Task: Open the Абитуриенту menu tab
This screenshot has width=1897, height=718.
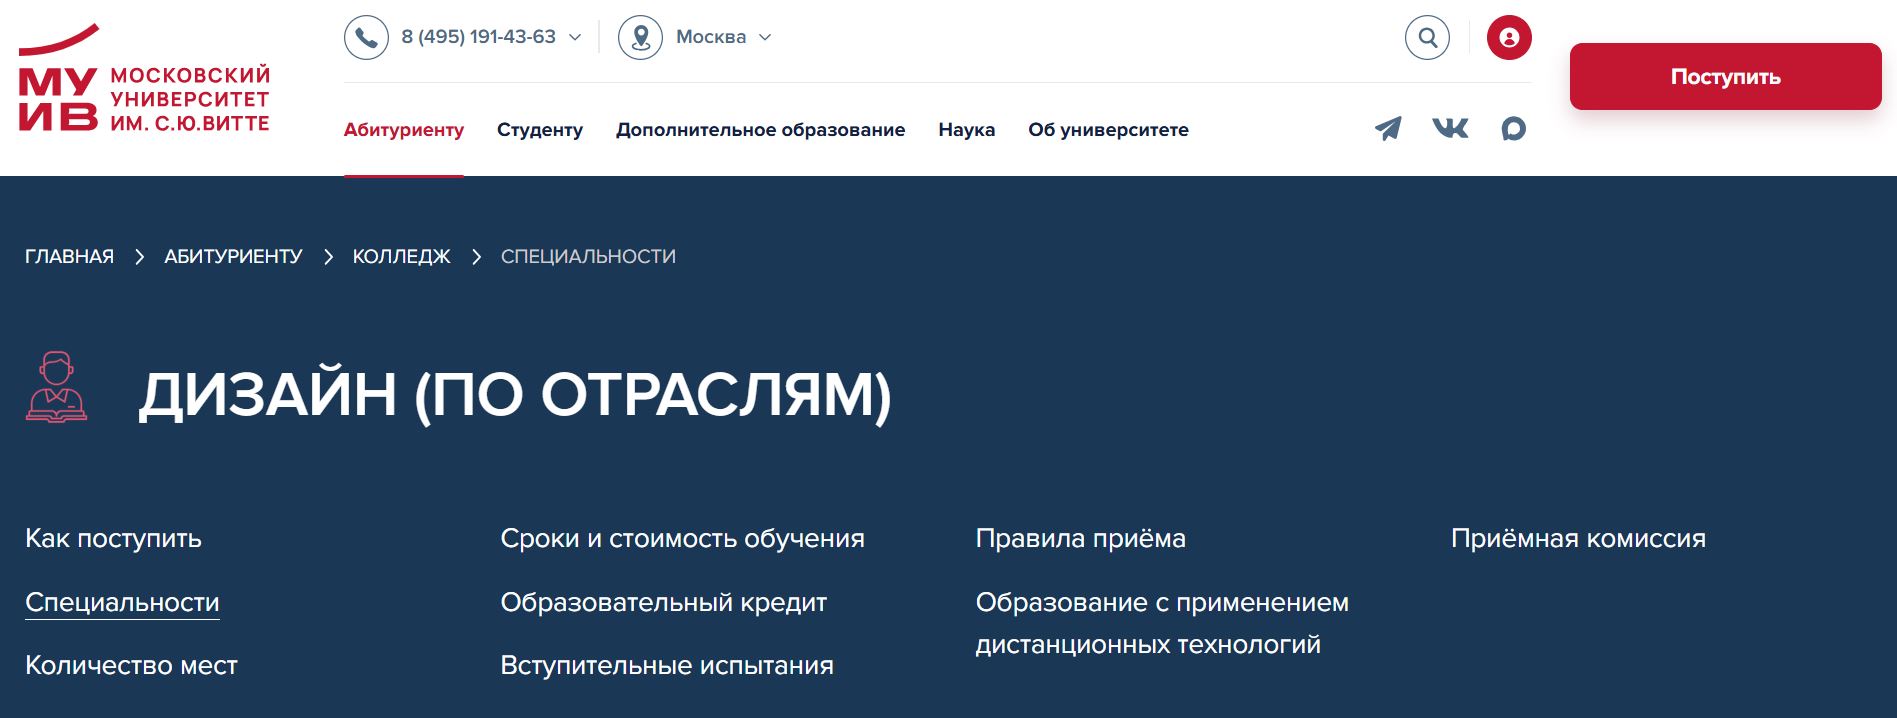Action: pos(404,130)
